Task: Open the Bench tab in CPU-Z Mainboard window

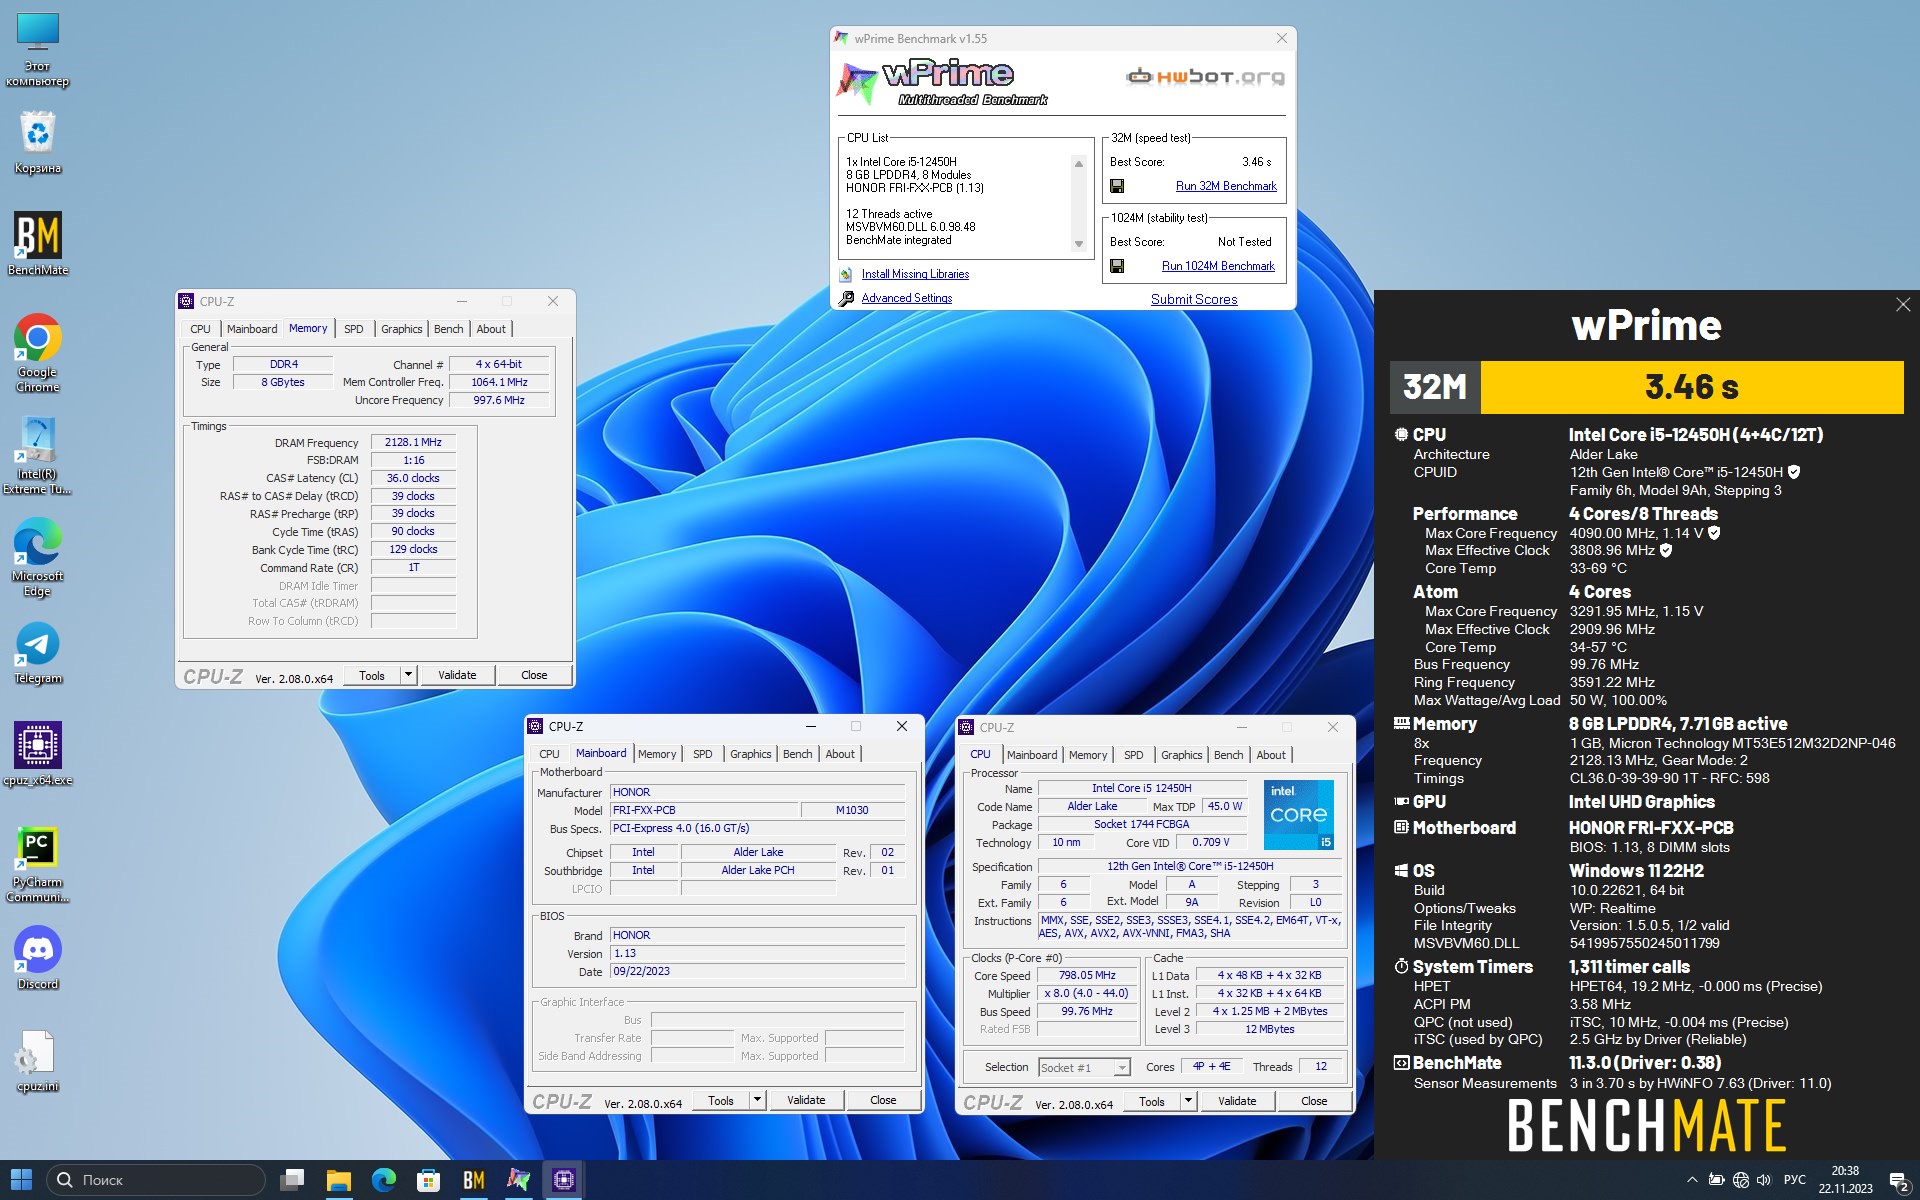Action: click(x=798, y=754)
